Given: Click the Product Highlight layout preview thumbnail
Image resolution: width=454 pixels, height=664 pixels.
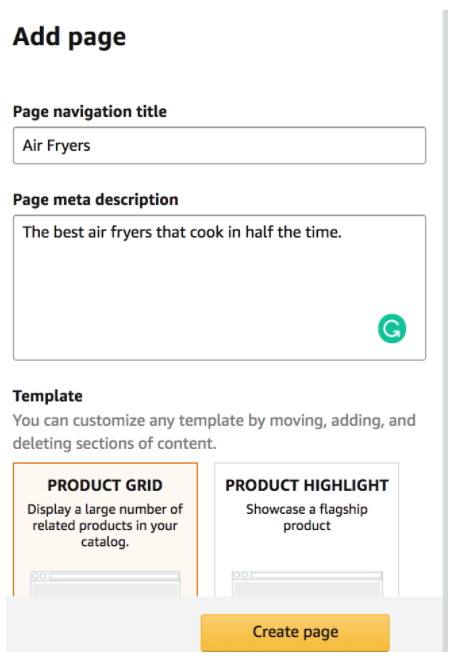Looking at the screenshot, I should coord(307,584).
